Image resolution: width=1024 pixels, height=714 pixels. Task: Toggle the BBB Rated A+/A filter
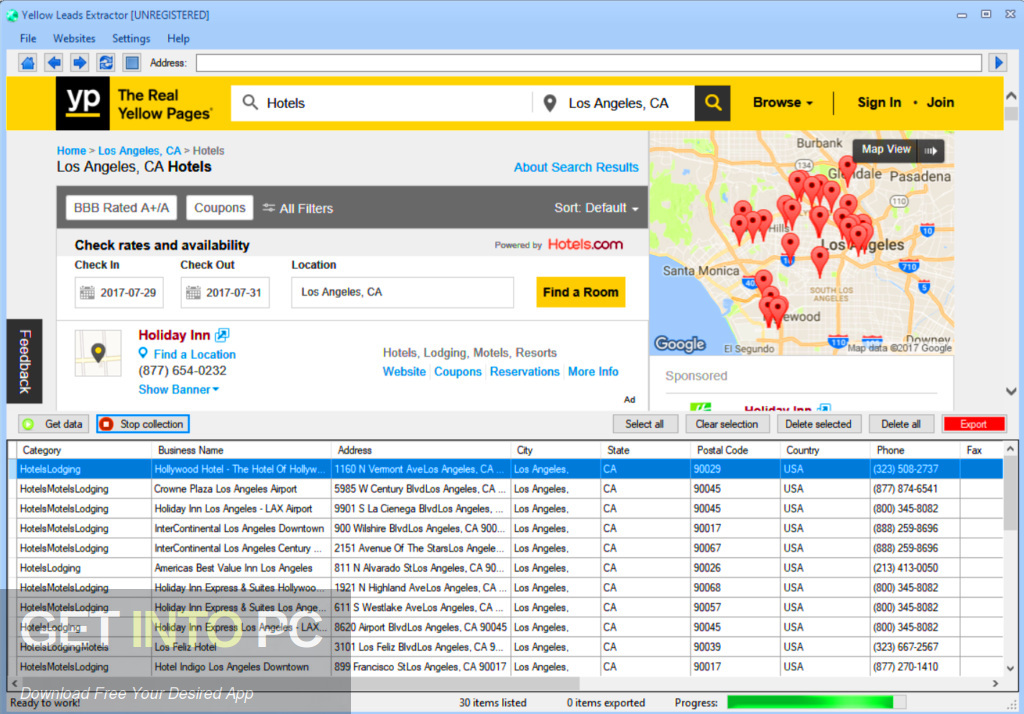(121, 208)
